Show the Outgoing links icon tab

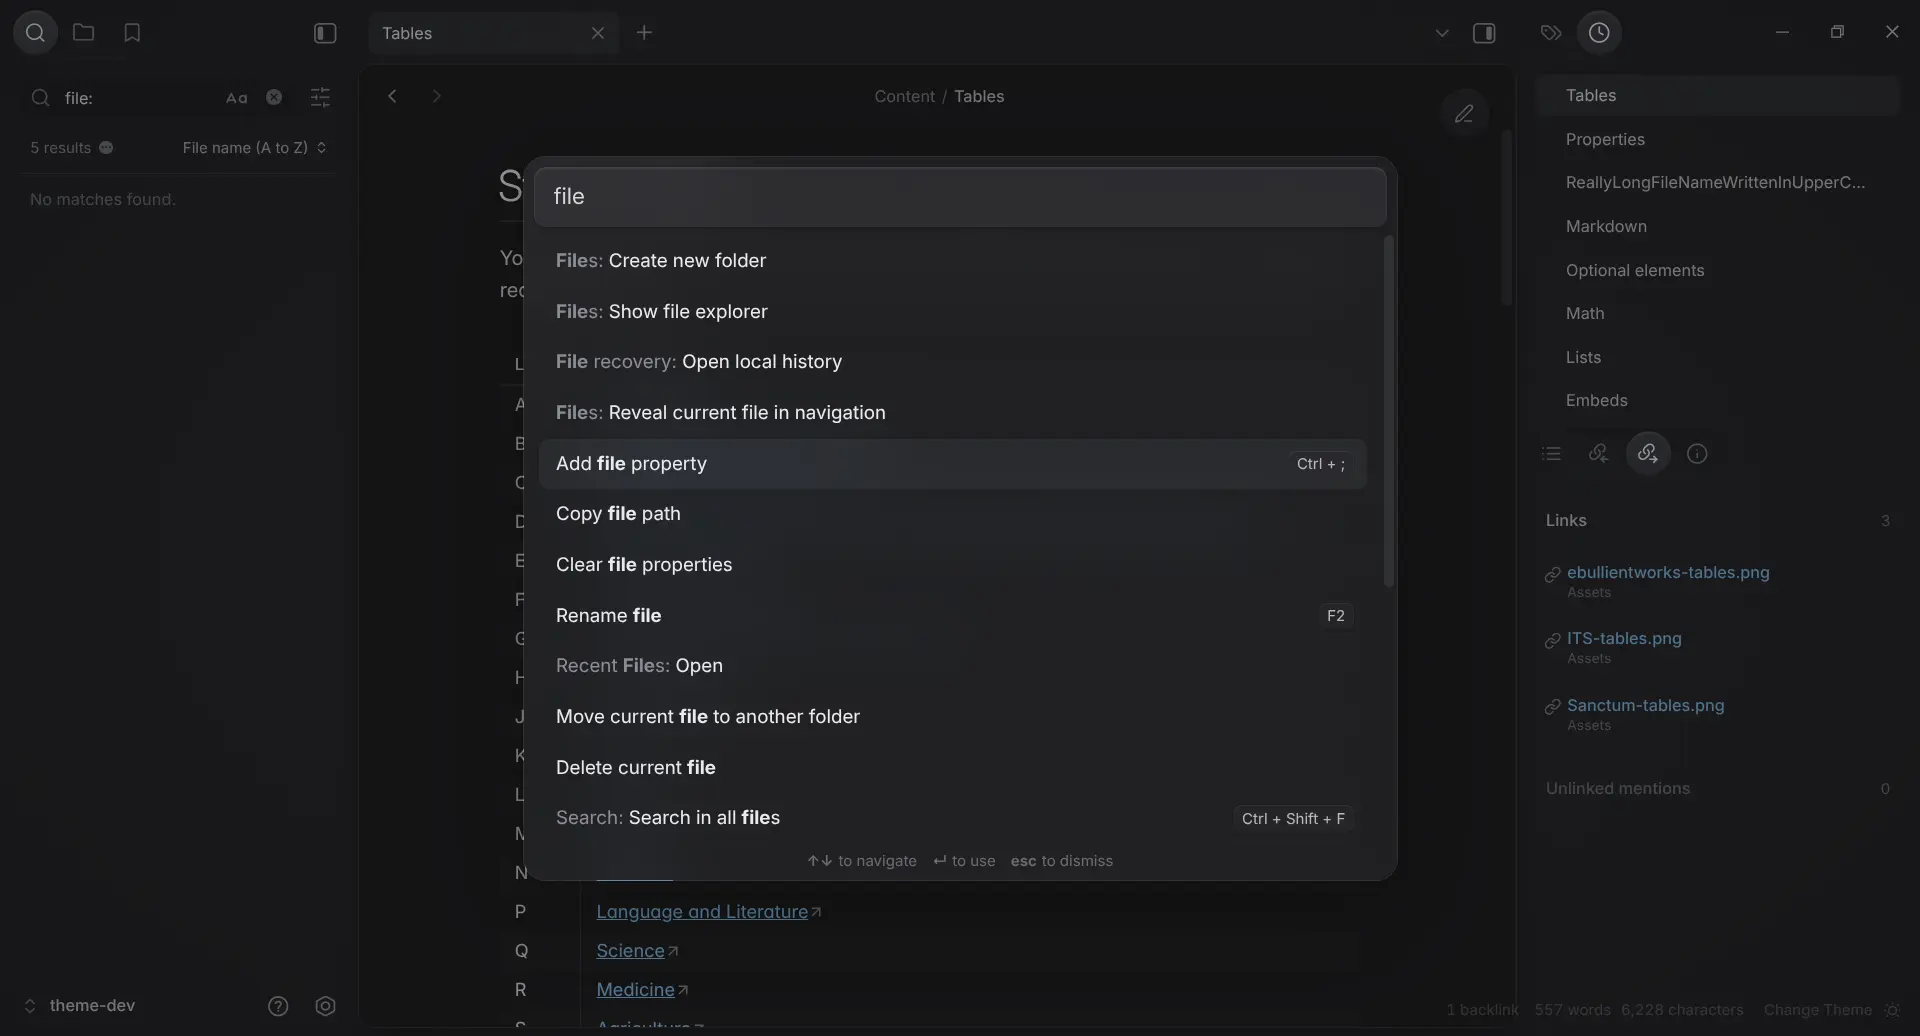(1648, 454)
